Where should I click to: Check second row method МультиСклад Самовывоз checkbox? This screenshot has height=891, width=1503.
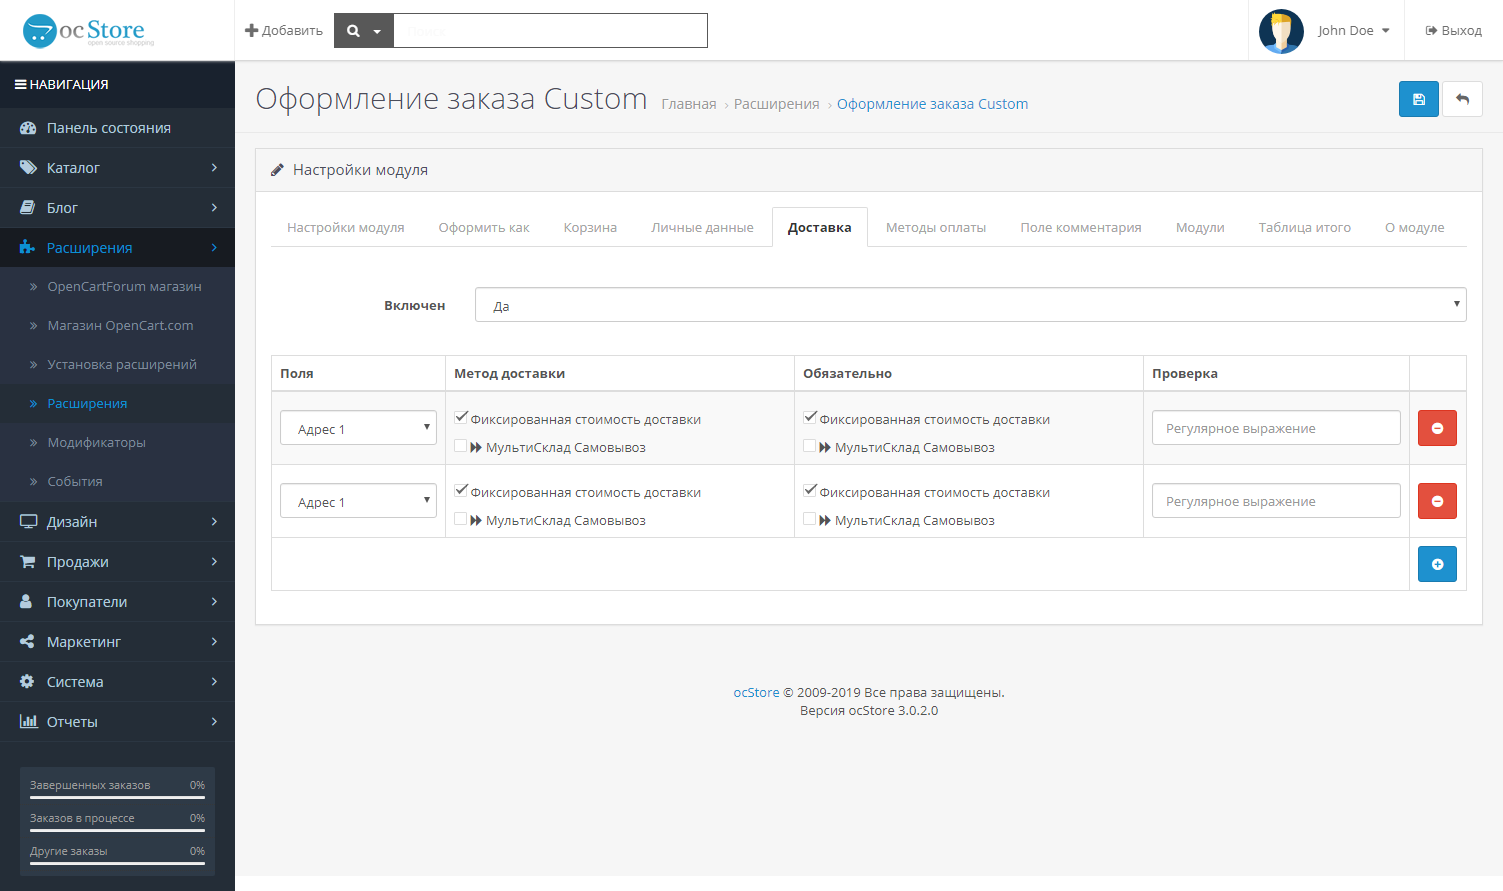(x=461, y=519)
